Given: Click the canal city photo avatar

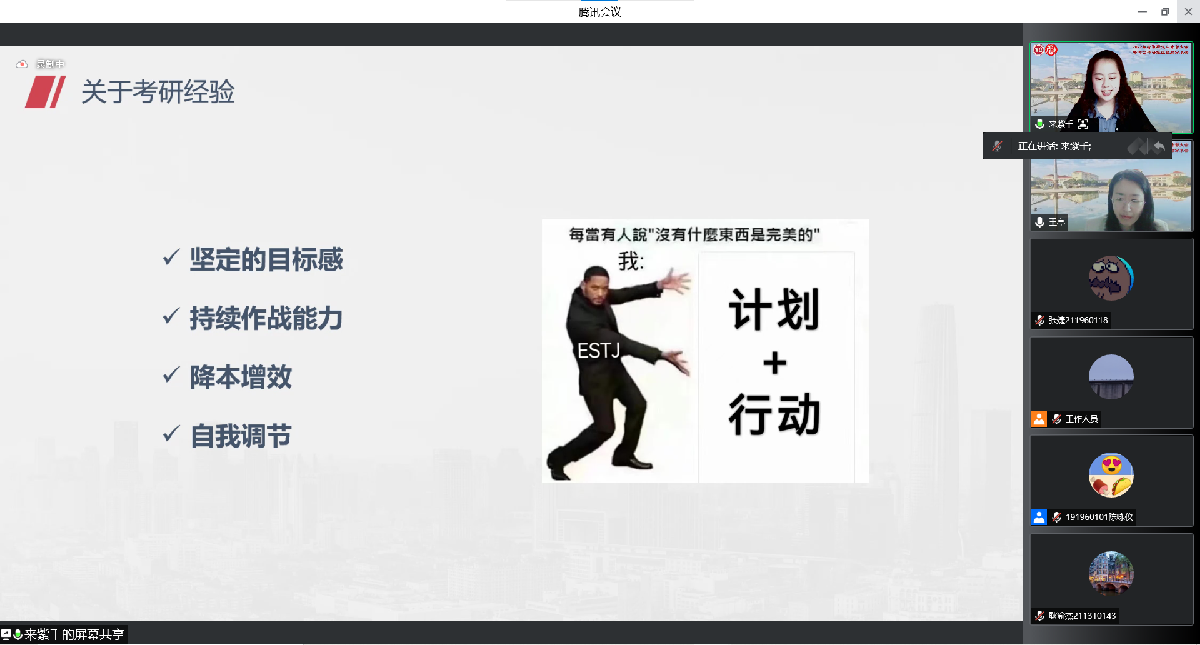Looking at the screenshot, I should pos(1111,570).
